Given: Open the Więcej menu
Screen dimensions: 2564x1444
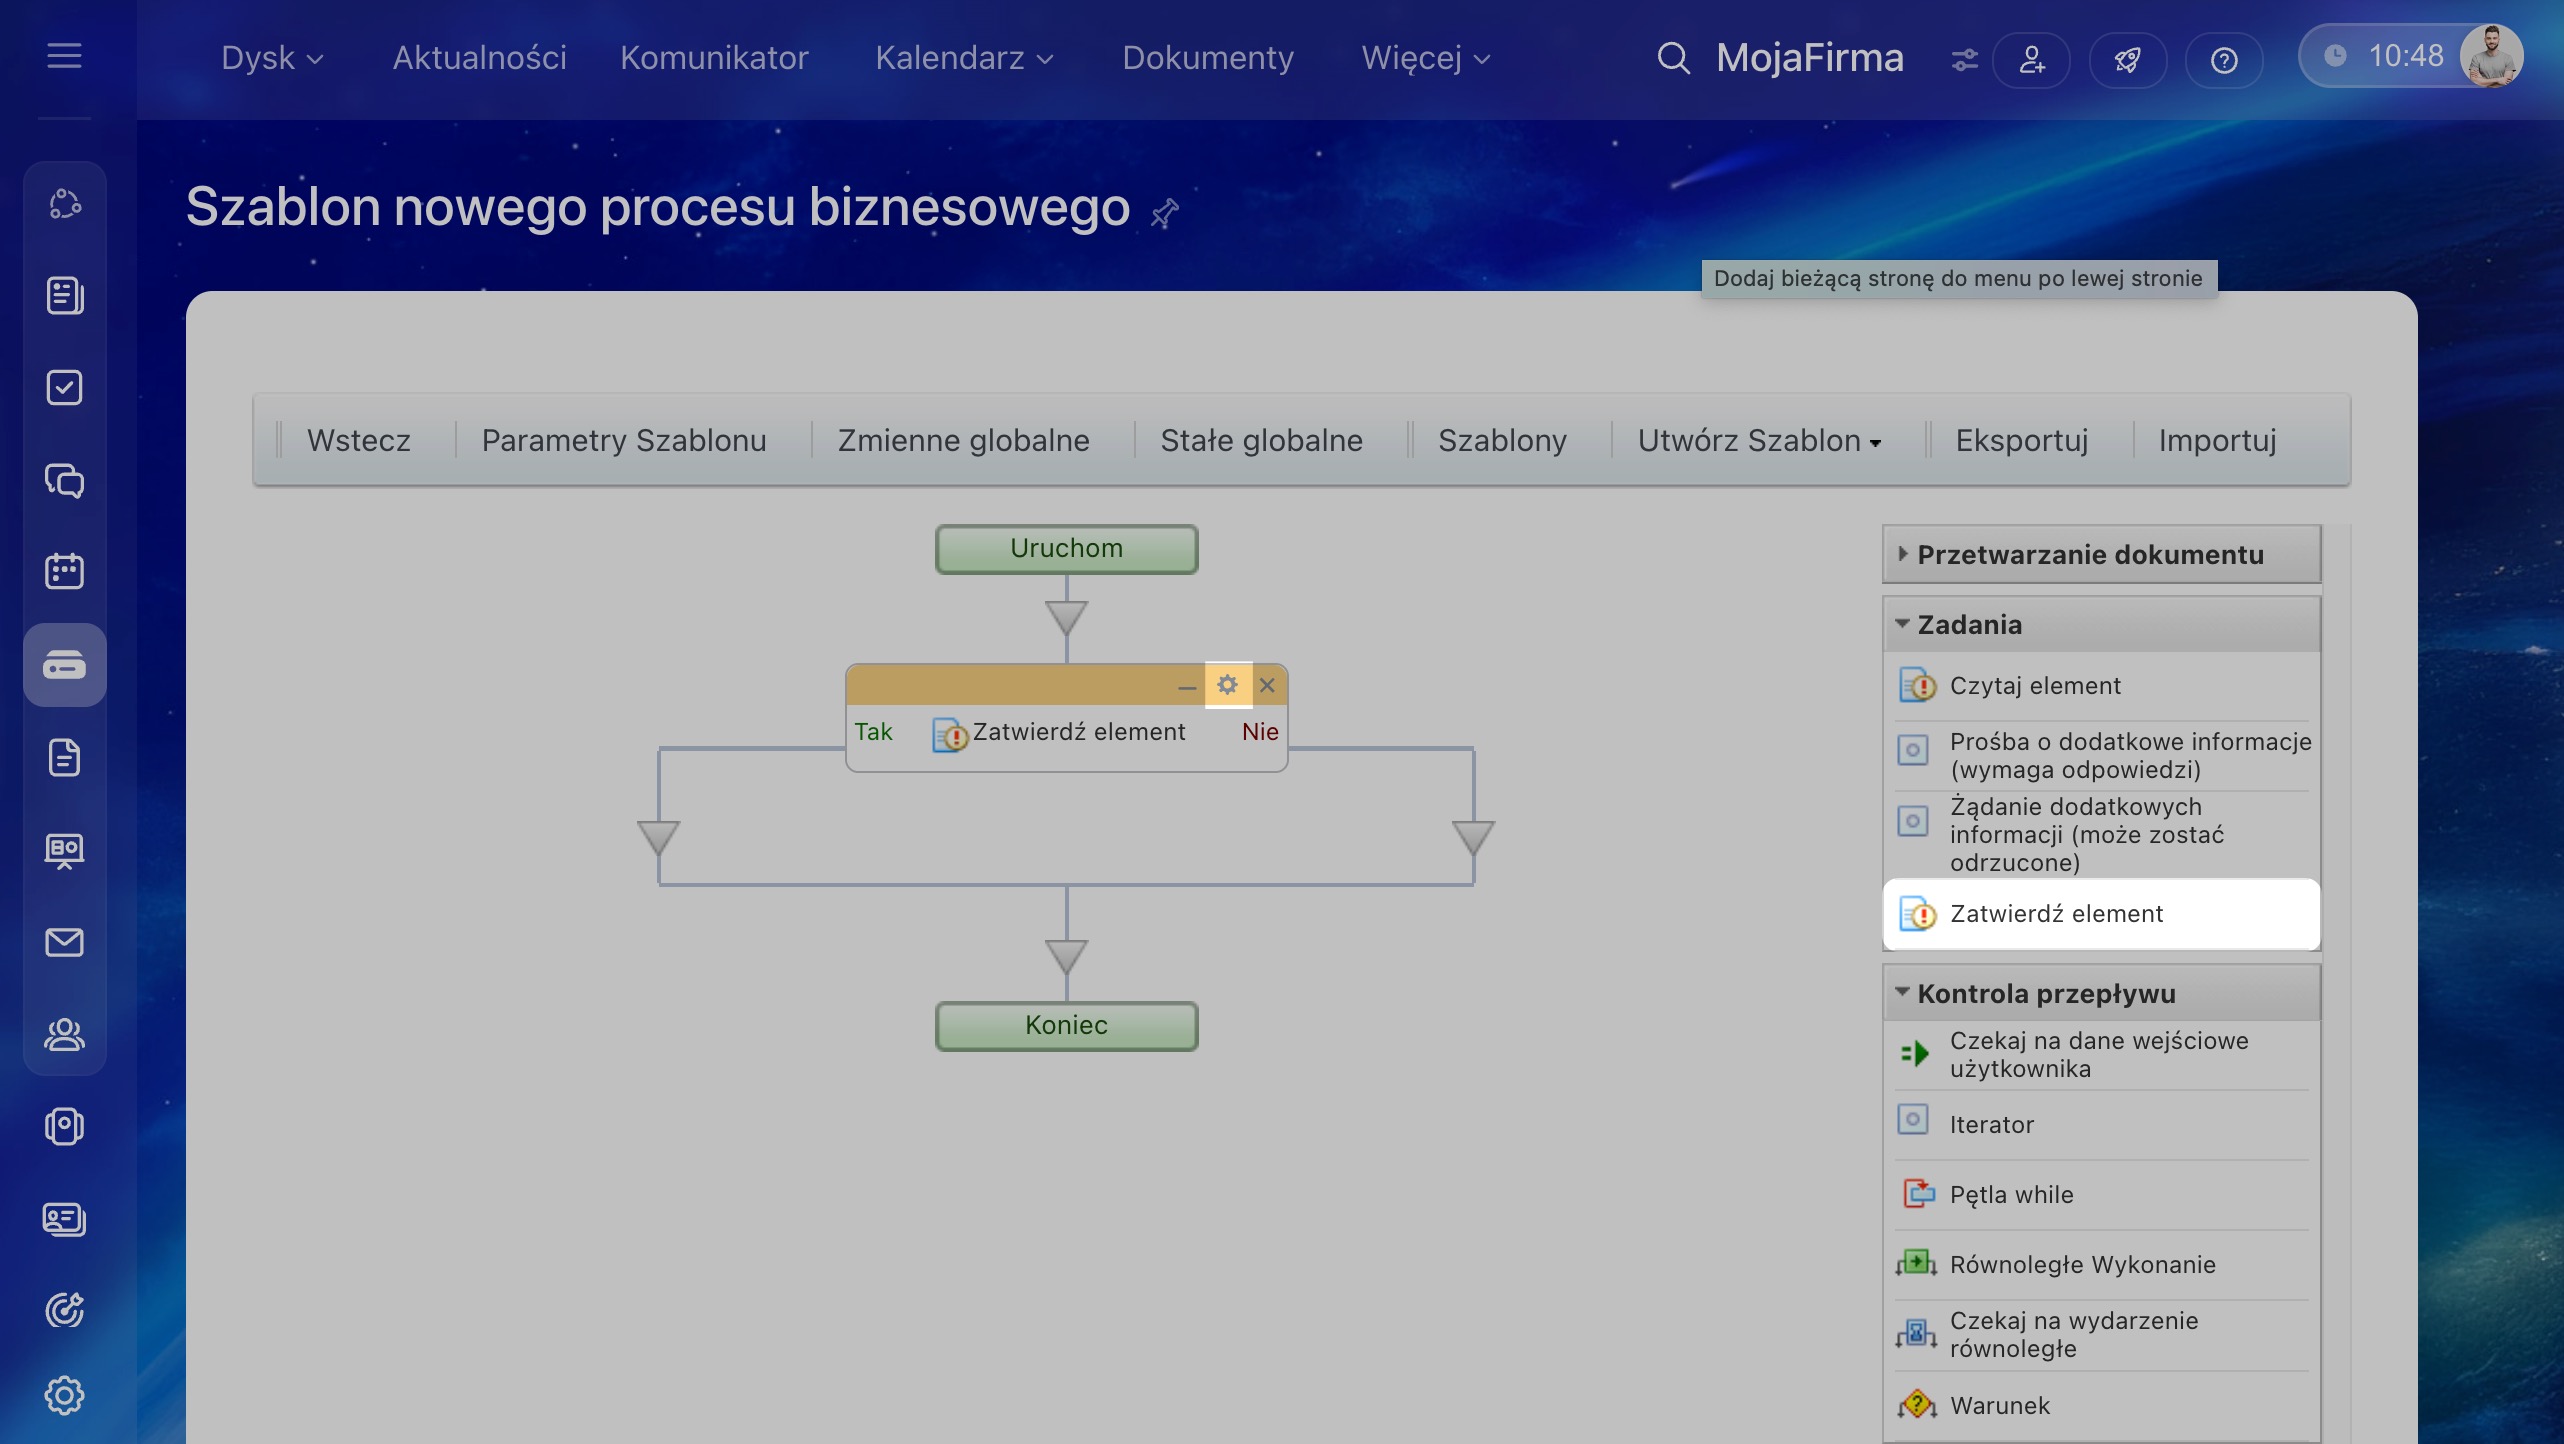Looking at the screenshot, I should click(x=1424, y=58).
